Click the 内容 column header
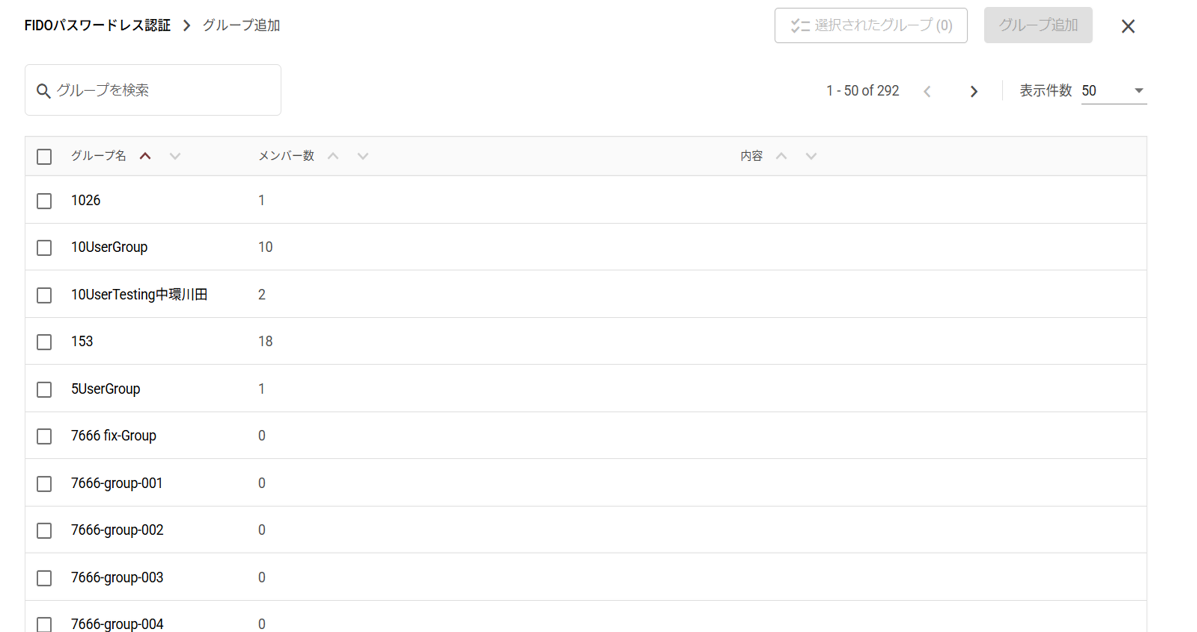The height and width of the screenshot is (632, 1197). point(751,156)
